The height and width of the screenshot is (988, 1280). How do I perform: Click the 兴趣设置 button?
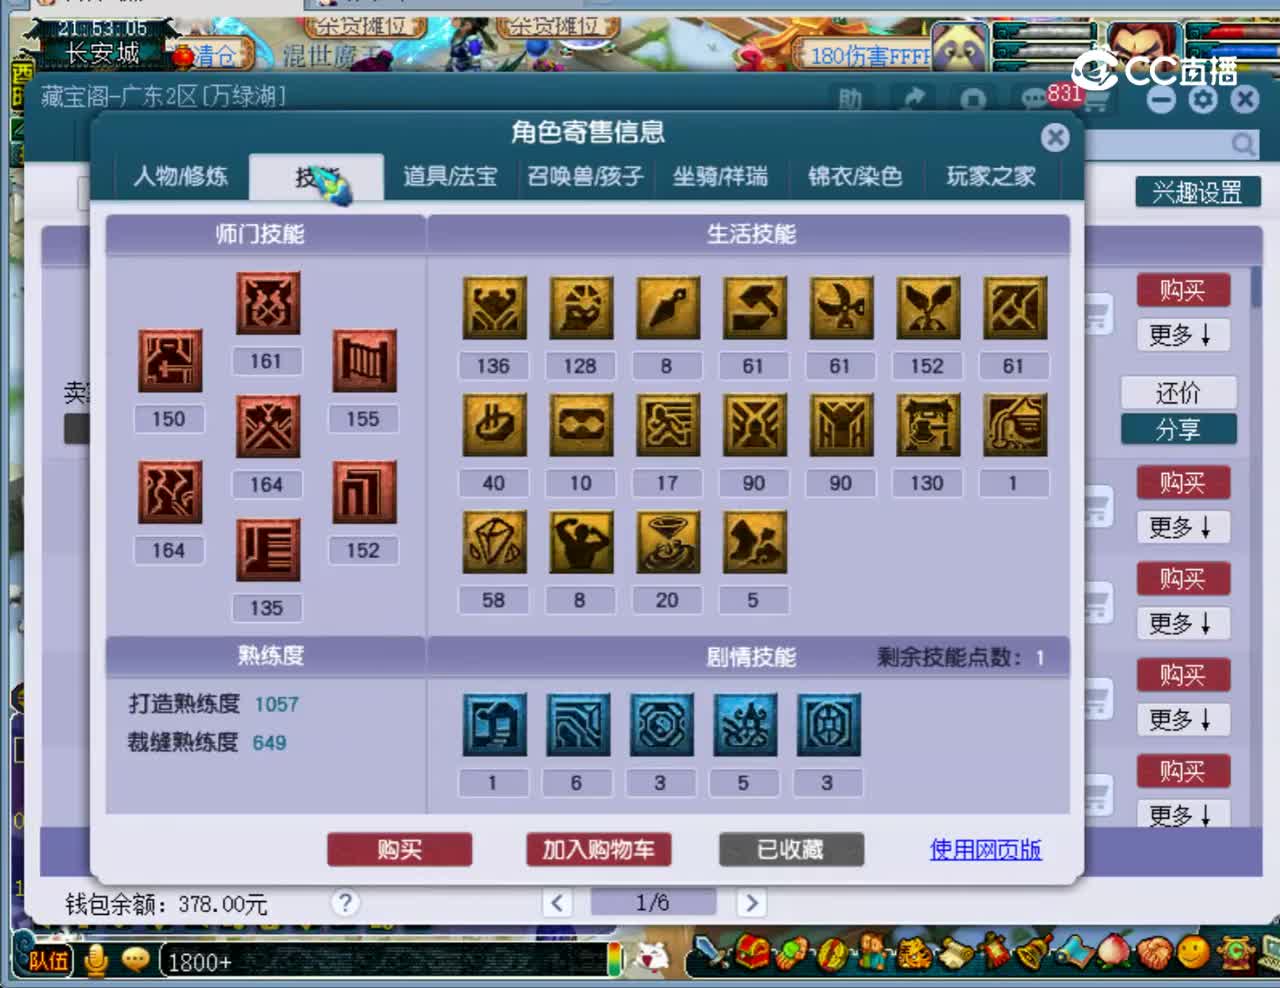[1198, 192]
